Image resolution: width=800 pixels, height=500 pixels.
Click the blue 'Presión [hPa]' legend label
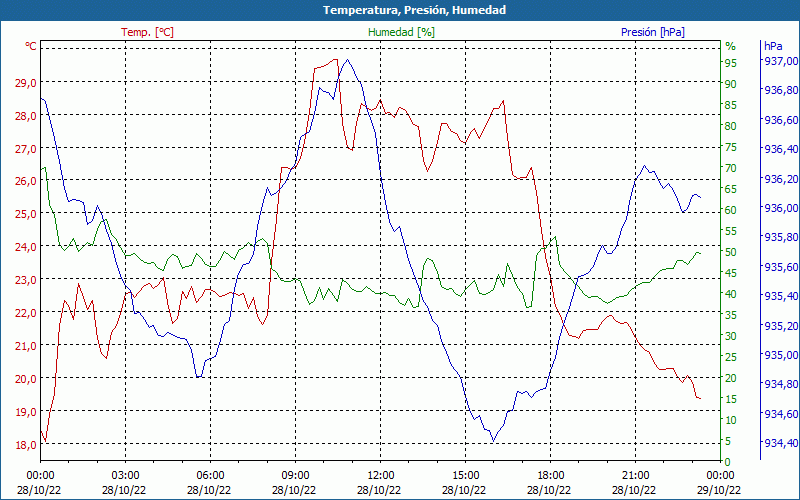coord(653,32)
